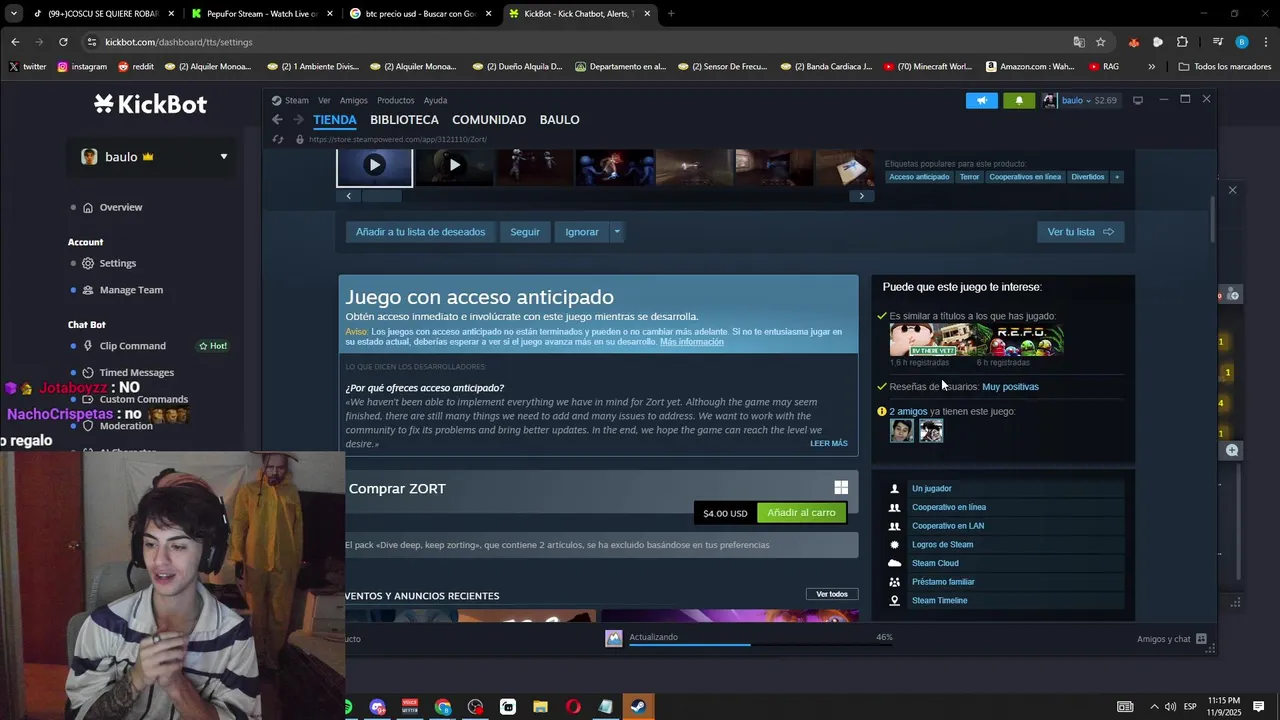Image resolution: width=1280 pixels, height=720 pixels.
Task: Click the volume icon in system tray
Action: point(1170,707)
